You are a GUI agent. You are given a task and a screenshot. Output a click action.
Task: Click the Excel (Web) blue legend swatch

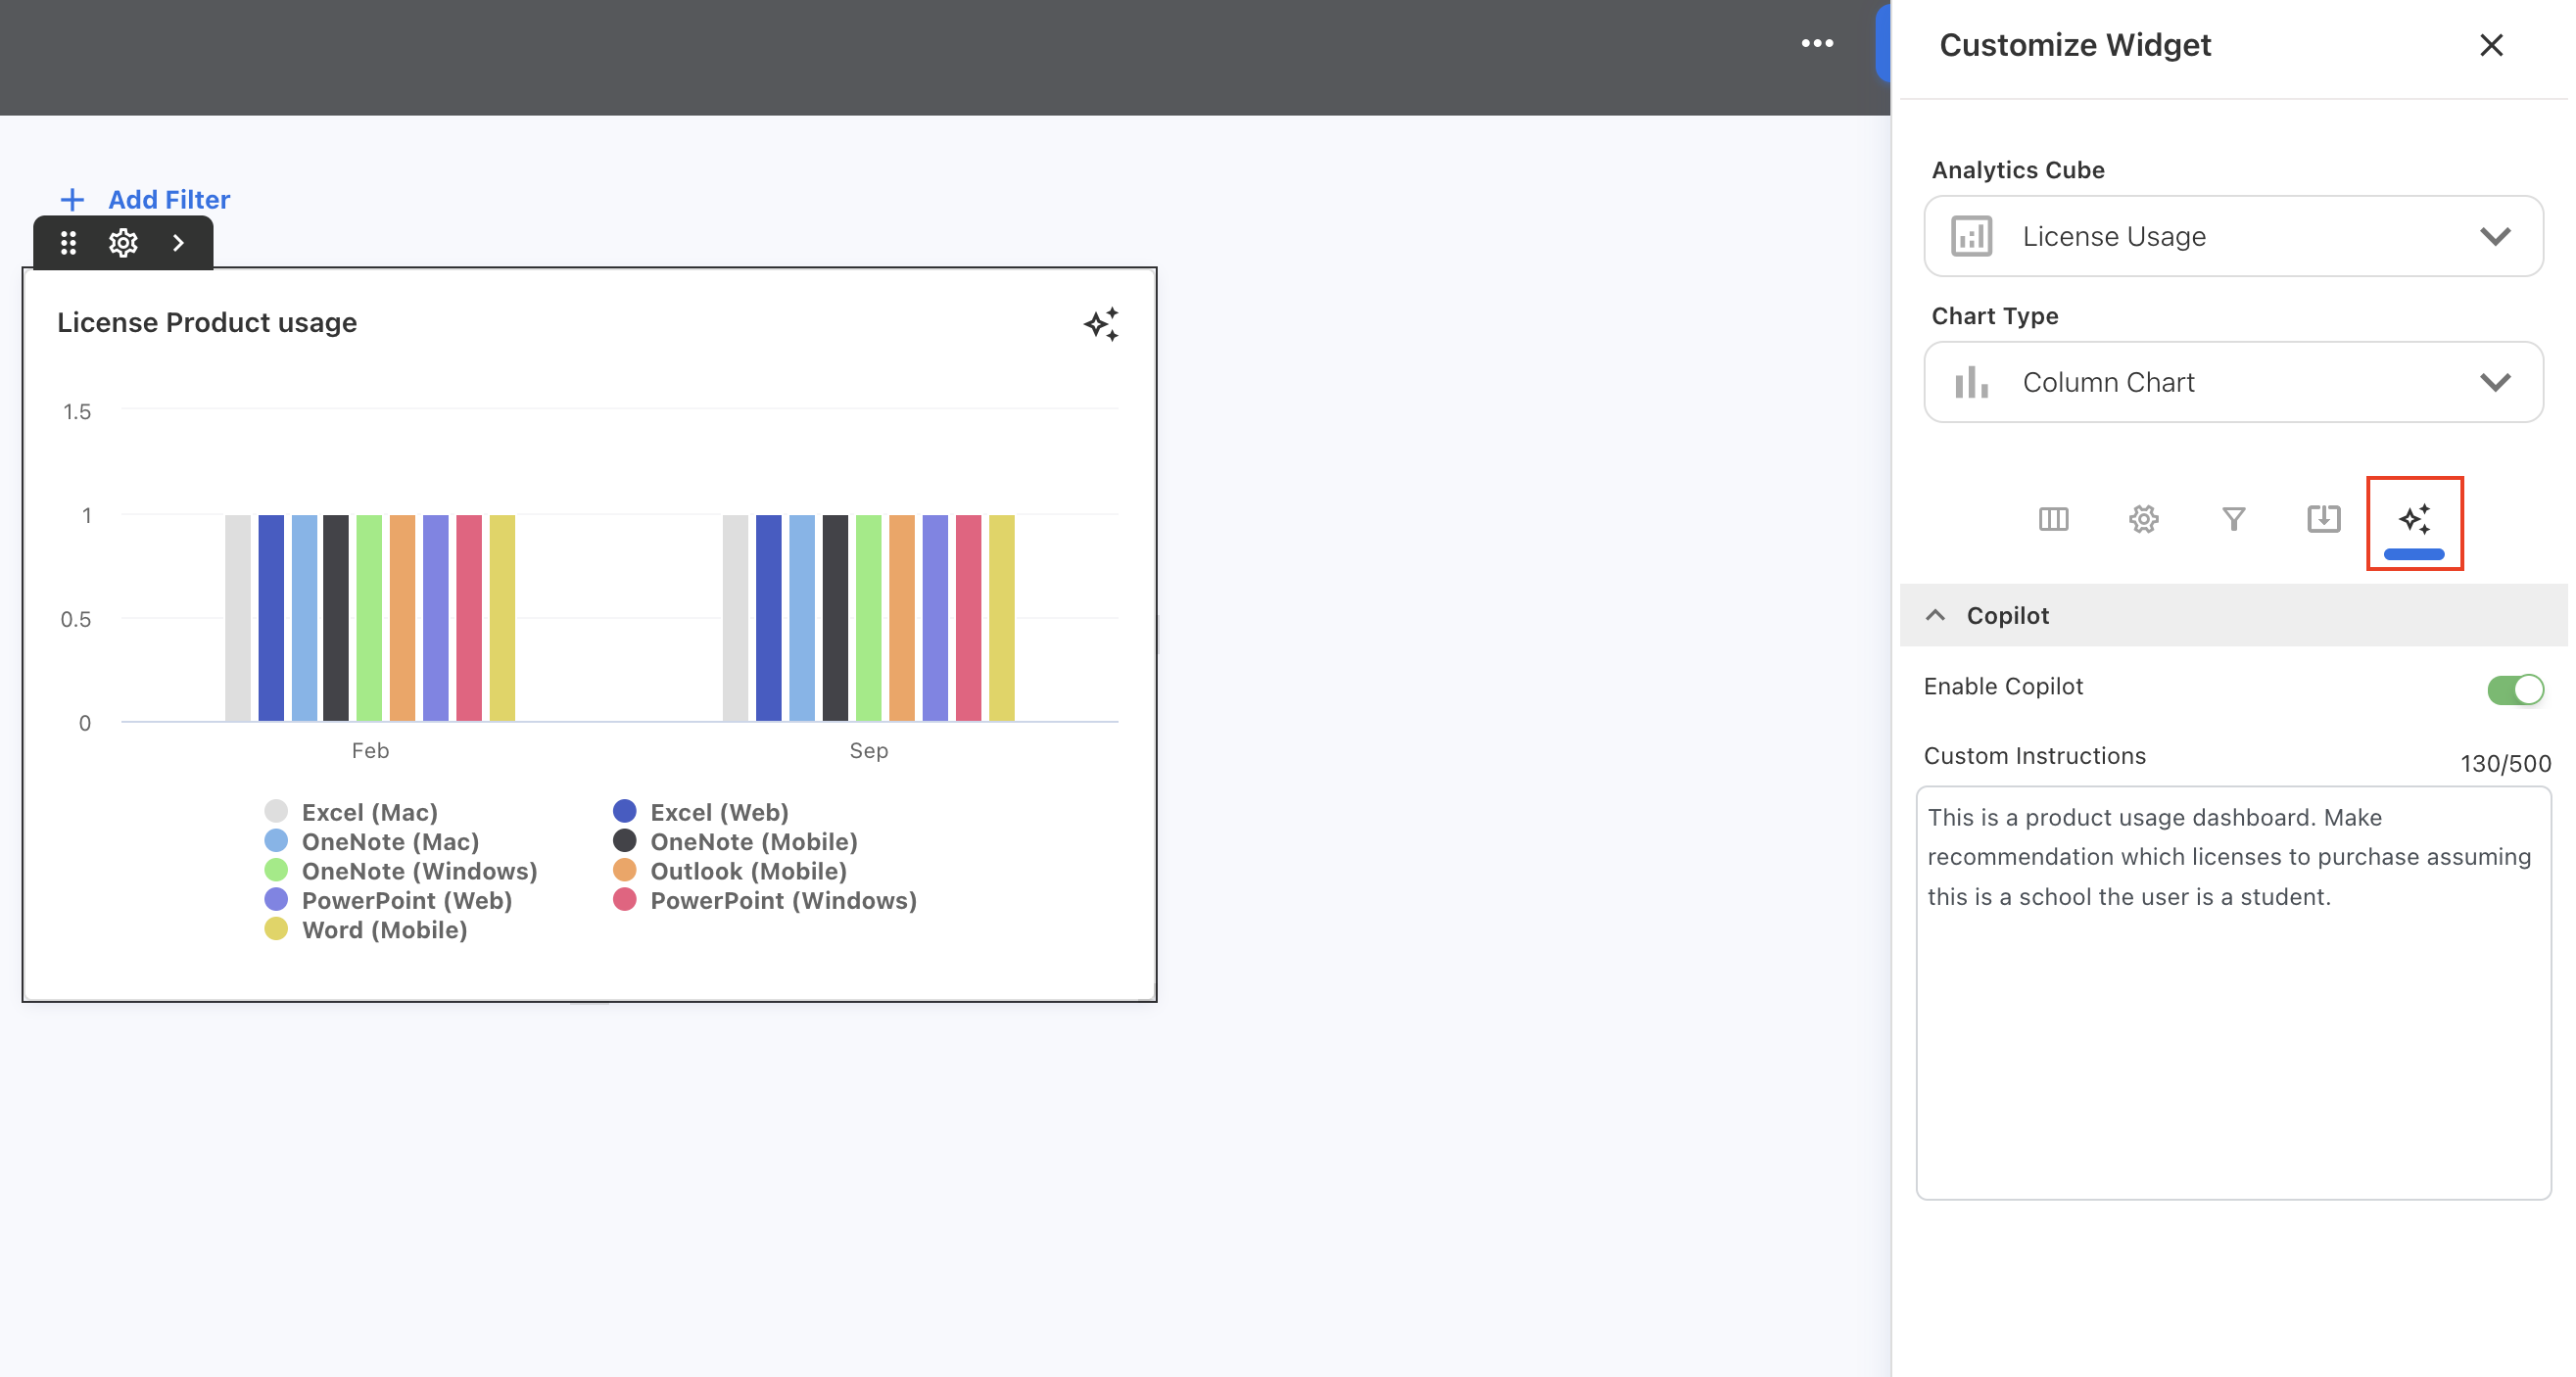[x=625, y=811]
